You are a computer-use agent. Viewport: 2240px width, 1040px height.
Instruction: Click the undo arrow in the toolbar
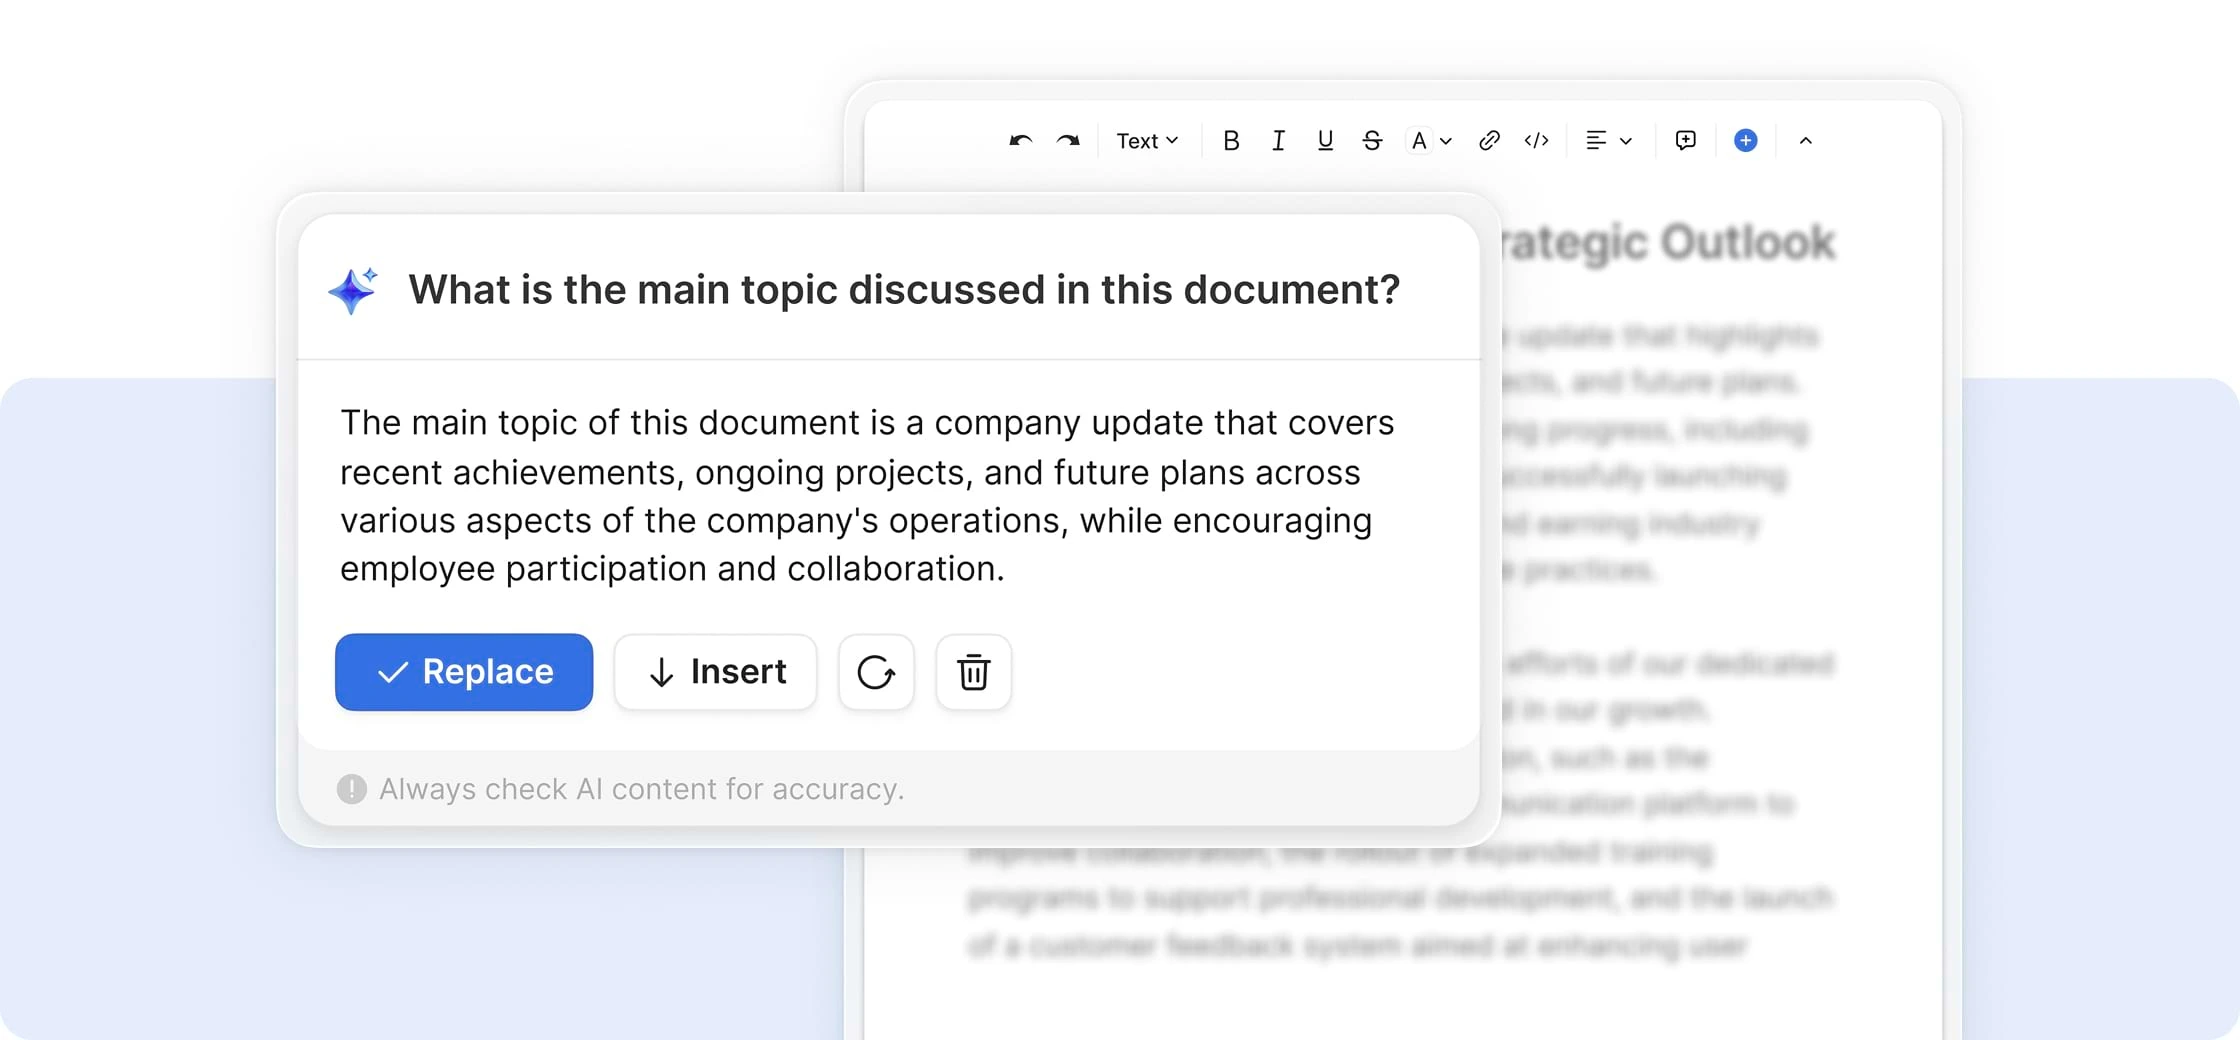(x=1020, y=141)
